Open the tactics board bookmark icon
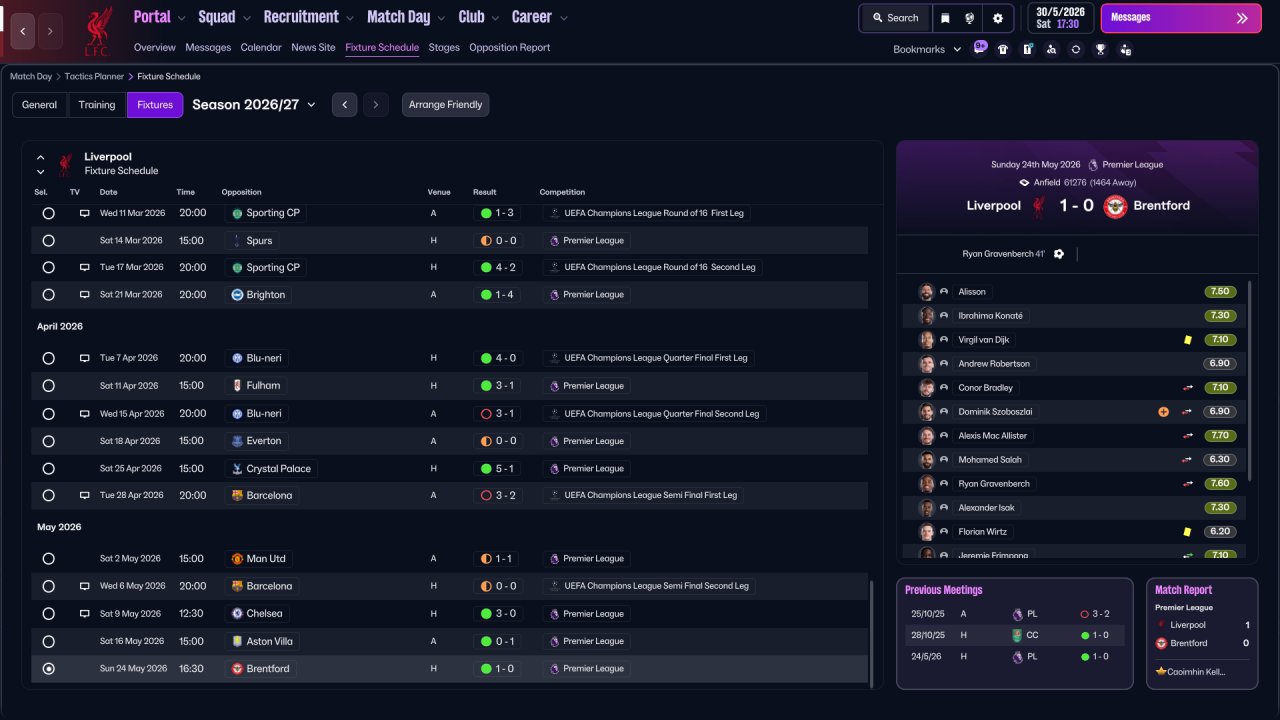The height and width of the screenshot is (720, 1280). (1027, 49)
